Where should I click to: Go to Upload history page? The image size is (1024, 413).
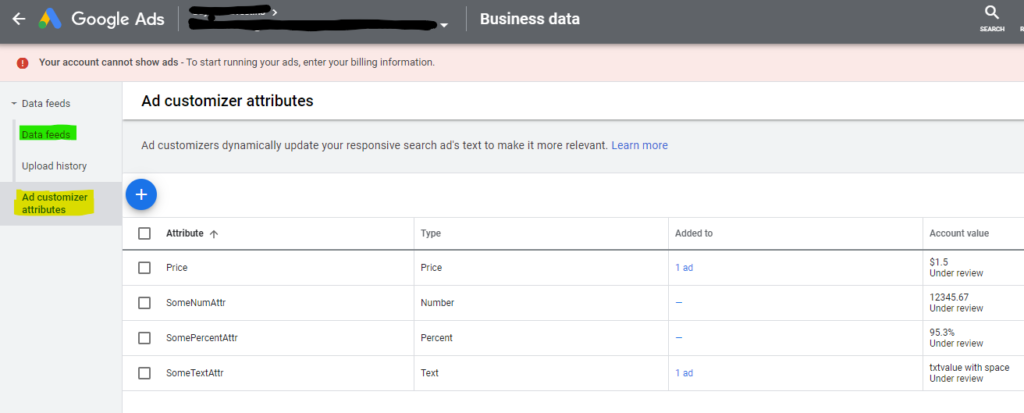(x=54, y=166)
